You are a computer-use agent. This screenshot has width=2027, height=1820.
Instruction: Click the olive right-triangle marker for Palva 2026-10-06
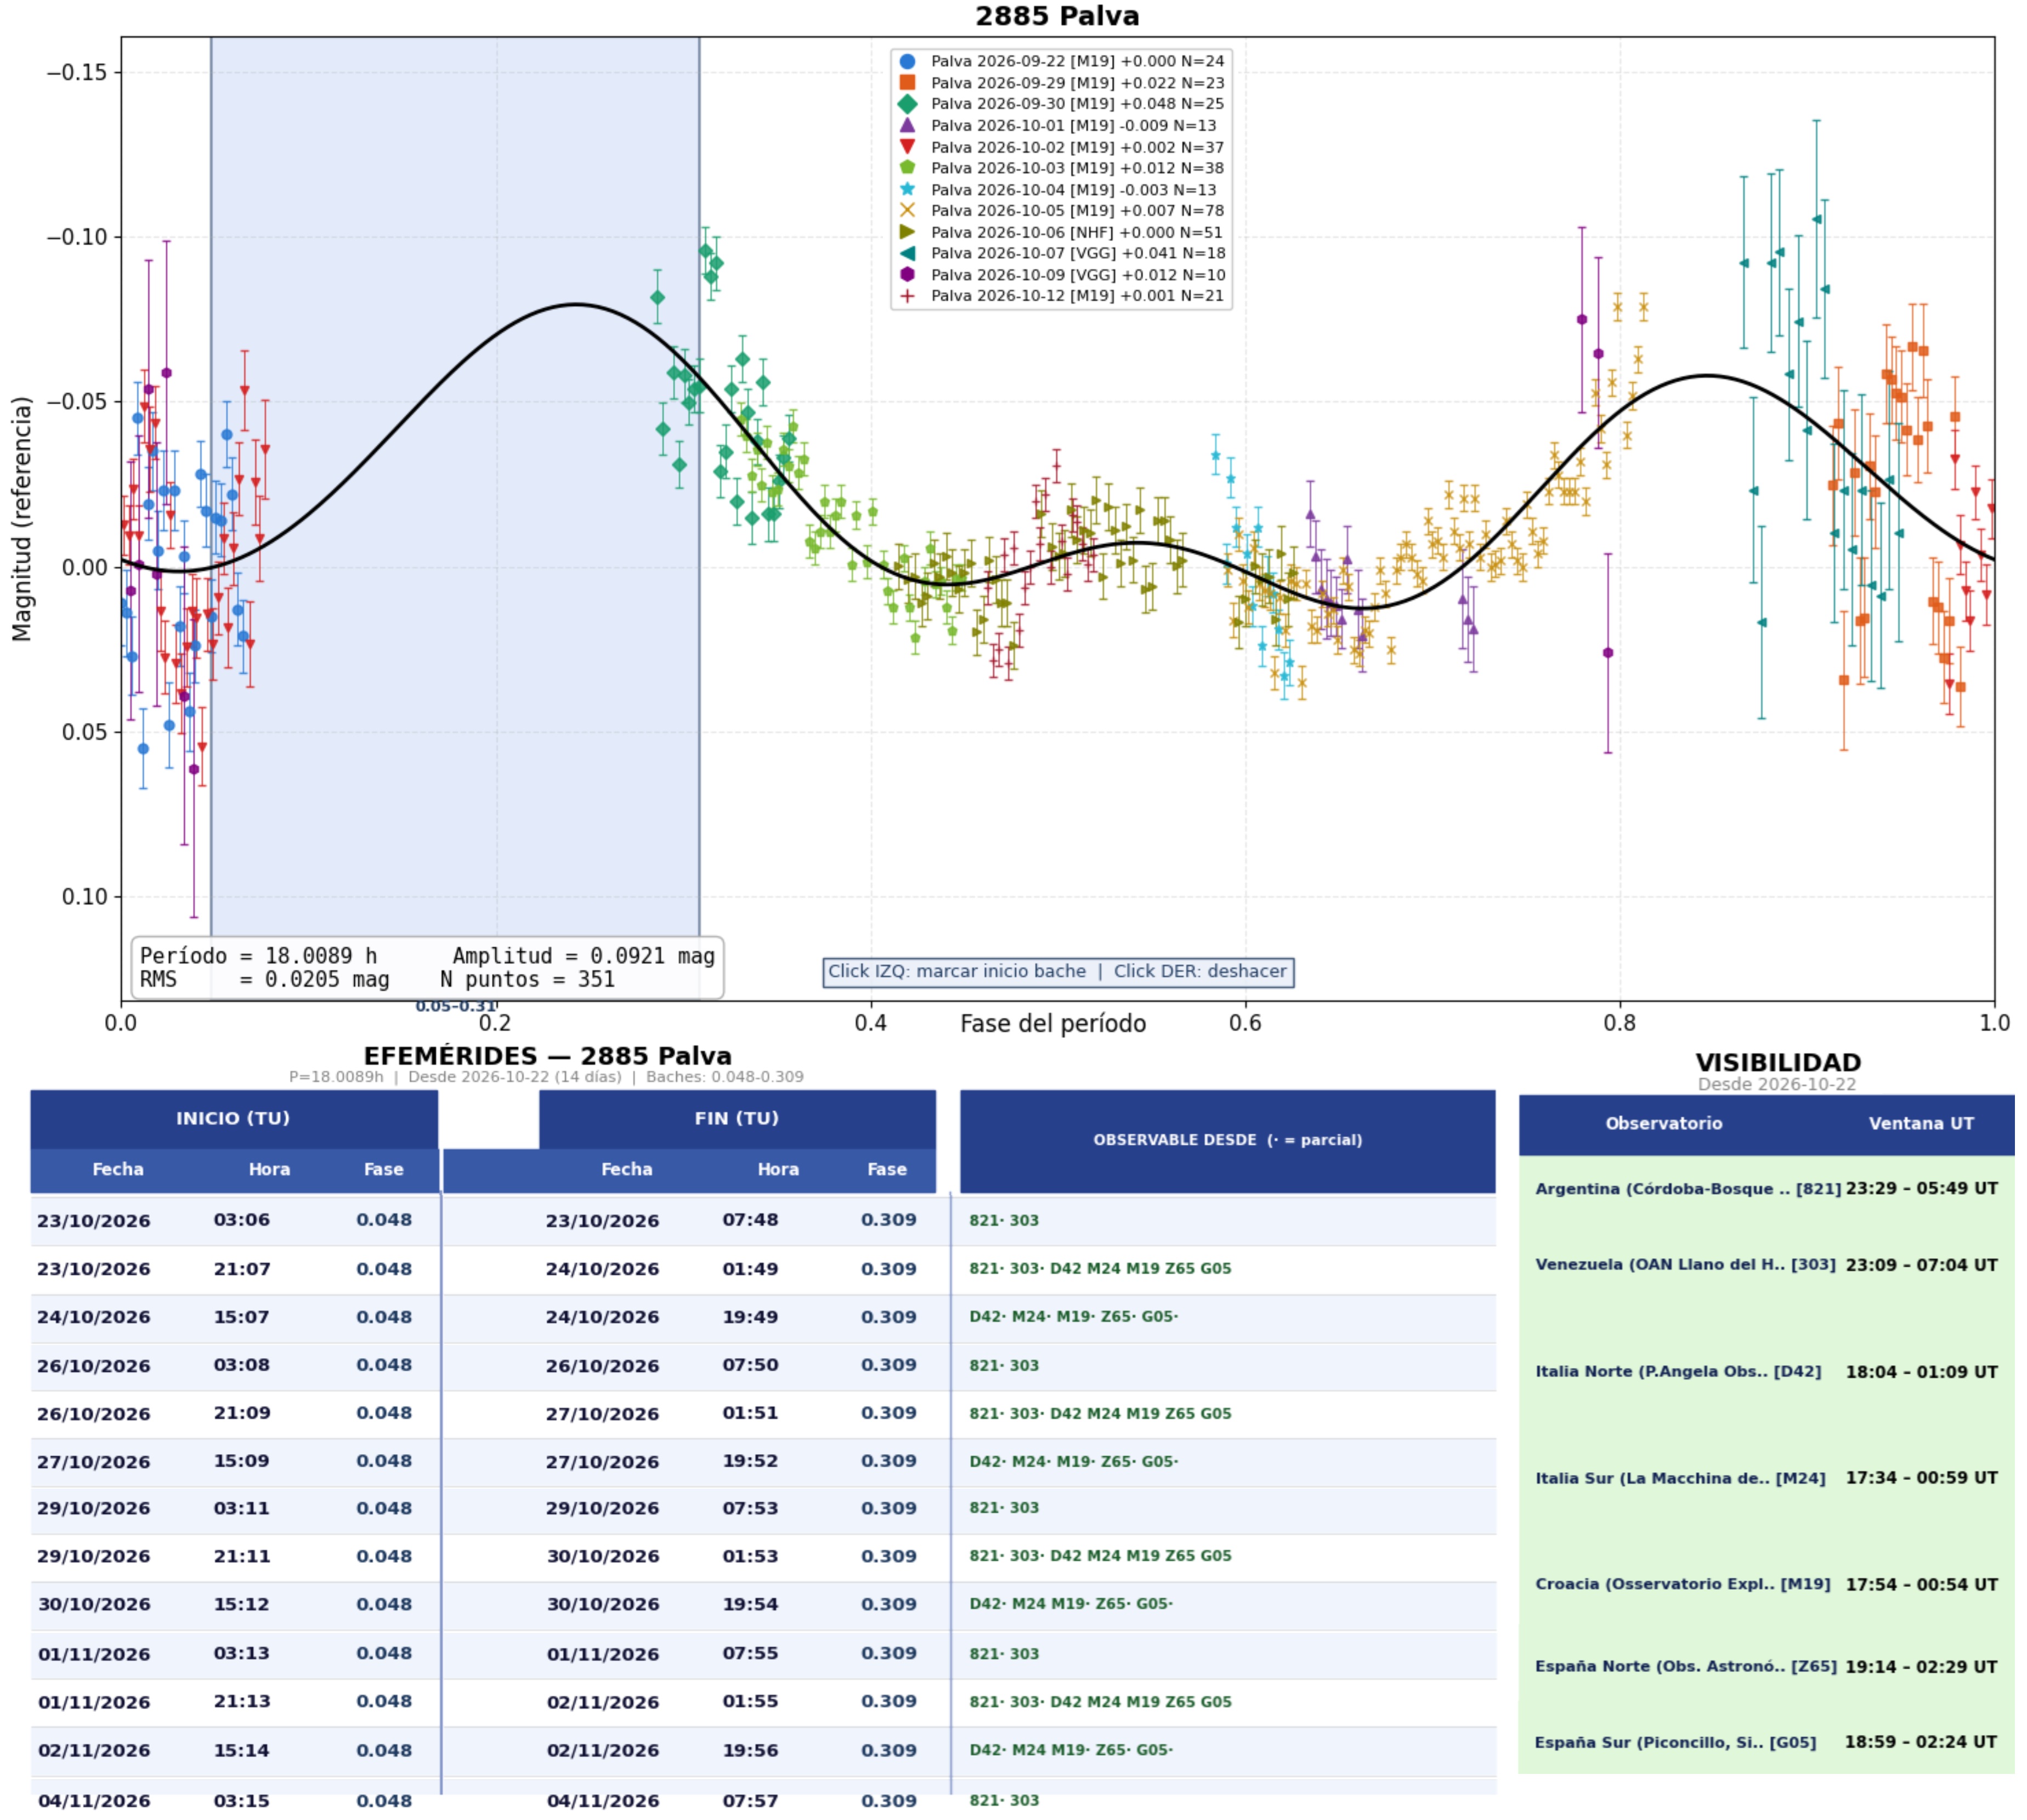pos(907,232)
